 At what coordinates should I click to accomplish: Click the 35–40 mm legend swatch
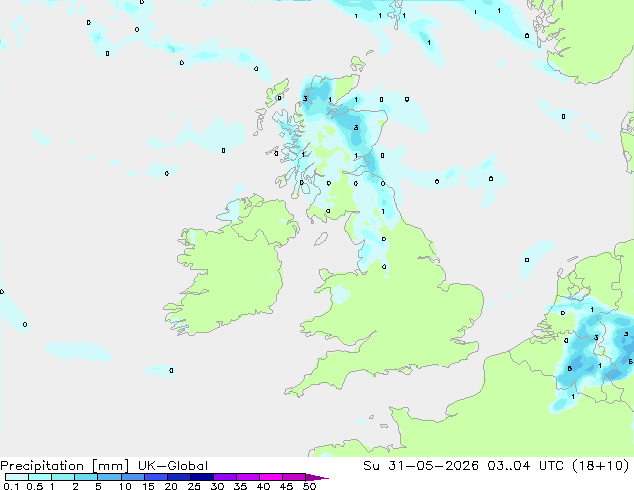click(x=247, y=477)
